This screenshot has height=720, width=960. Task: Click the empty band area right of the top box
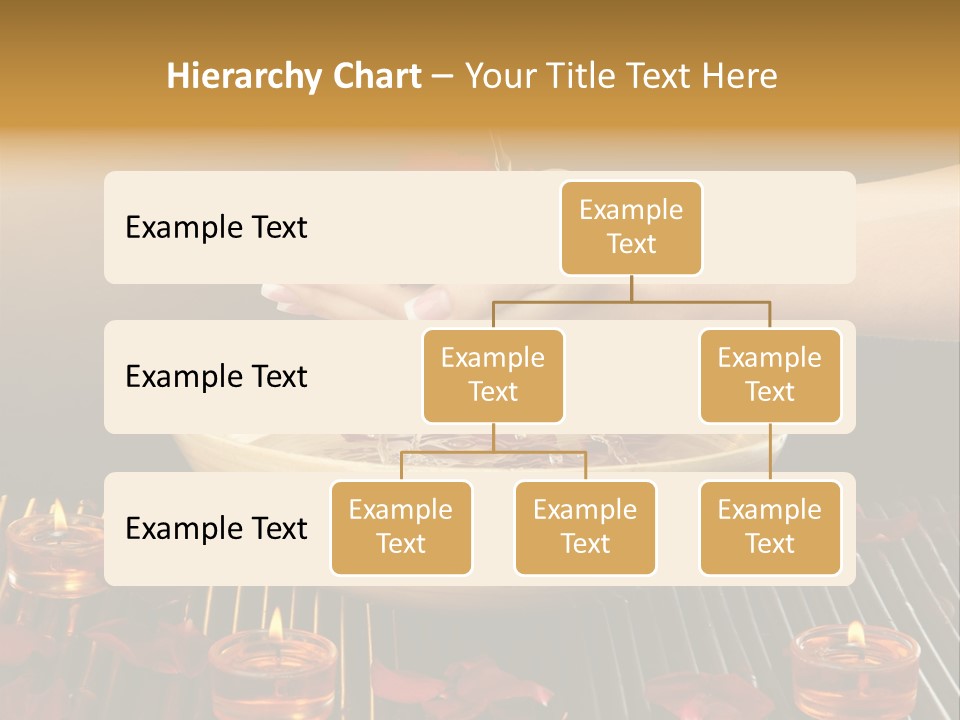pos(778,228)
